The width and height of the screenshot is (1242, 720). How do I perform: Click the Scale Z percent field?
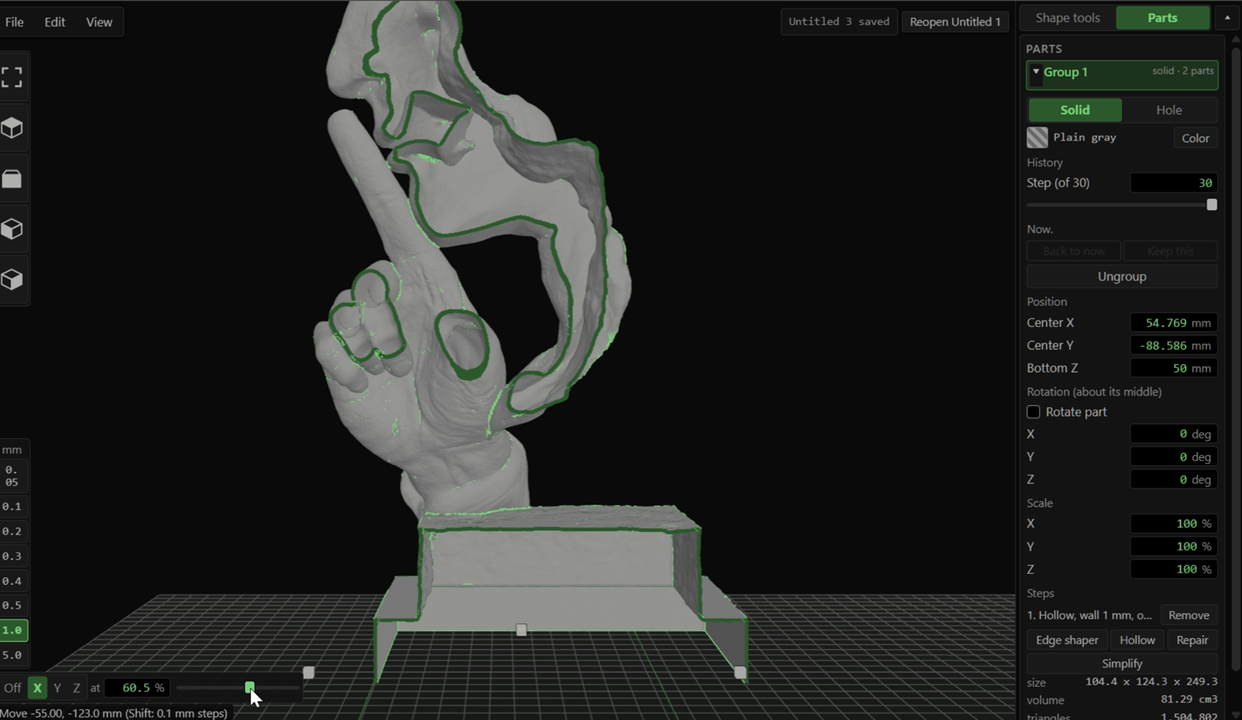1173,569
